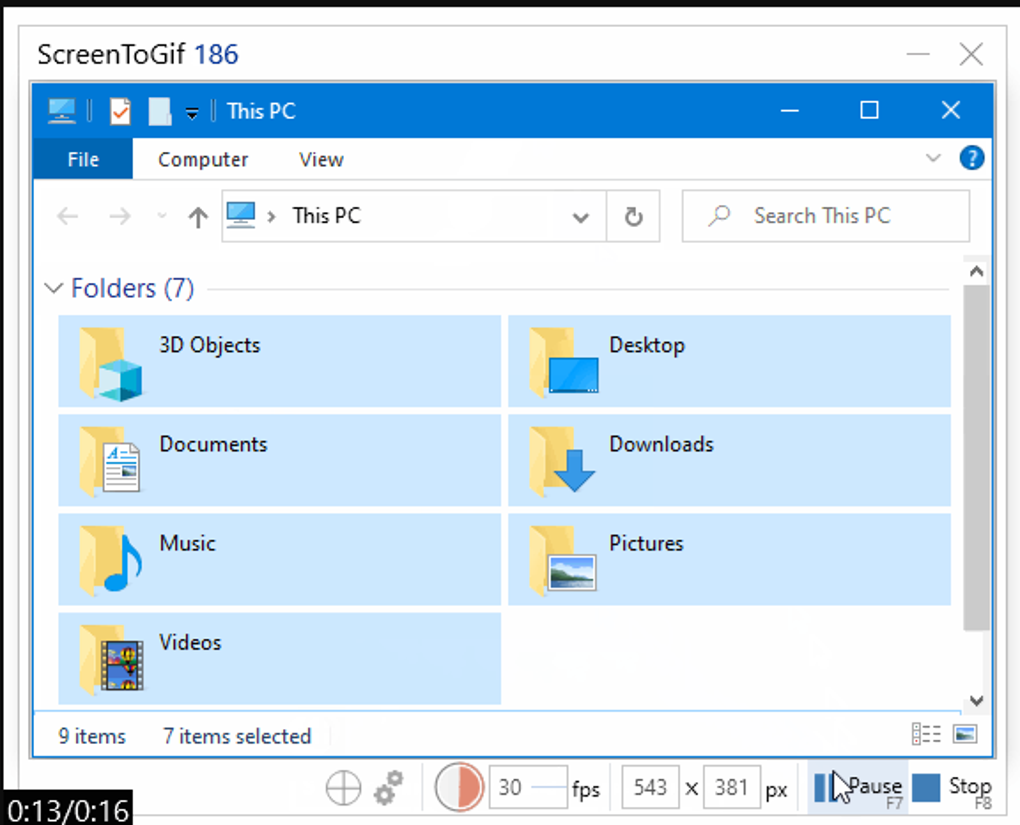Open the 3D Objects folder

280,361
